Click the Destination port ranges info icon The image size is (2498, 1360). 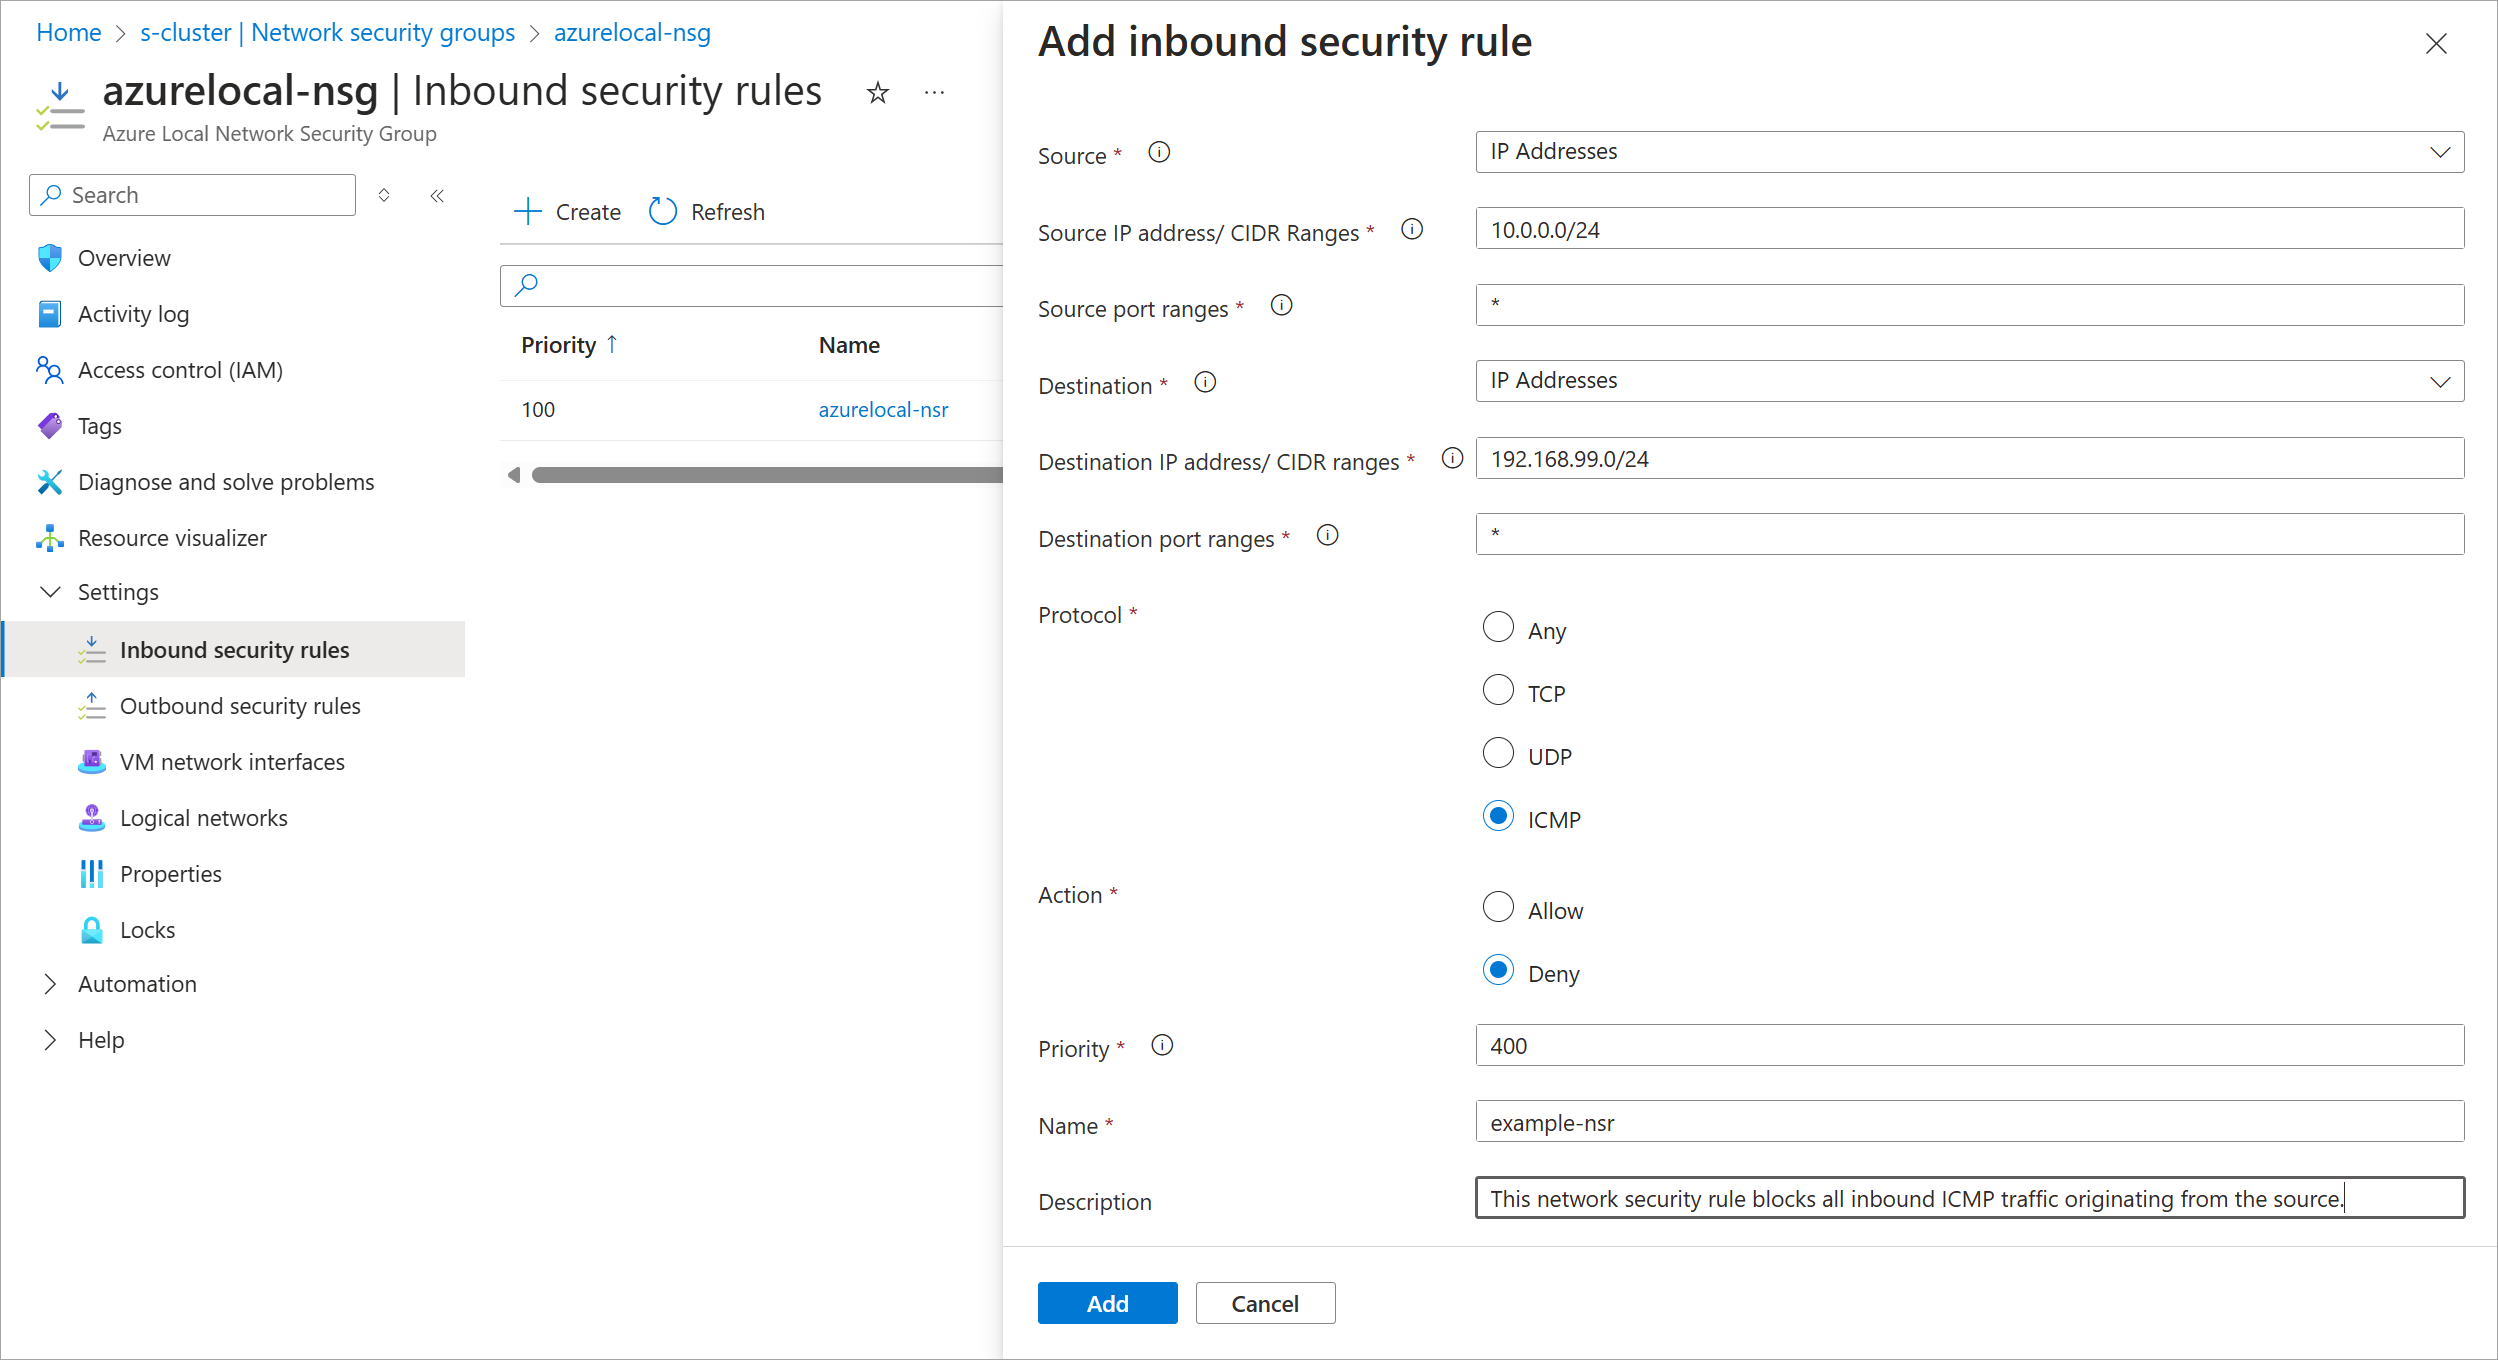point(1327,535)
